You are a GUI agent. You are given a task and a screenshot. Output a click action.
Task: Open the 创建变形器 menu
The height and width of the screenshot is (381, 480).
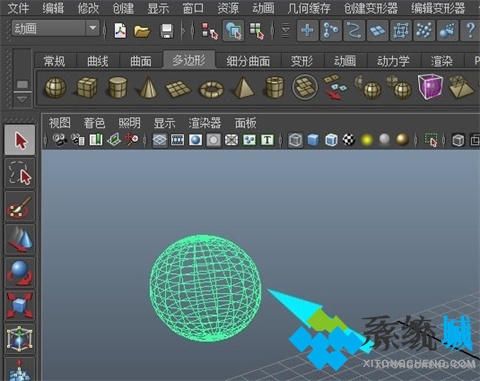click(x=371, y=8)
